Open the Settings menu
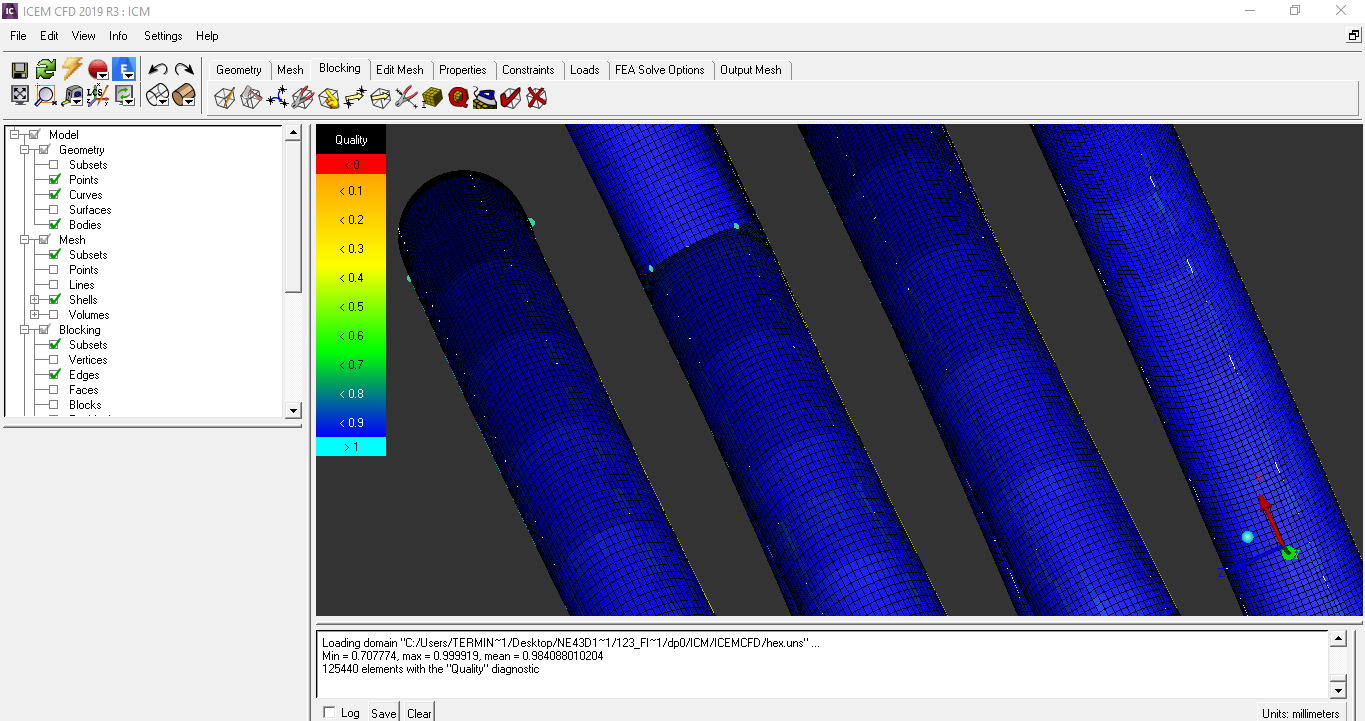 [x=163, y=36]
